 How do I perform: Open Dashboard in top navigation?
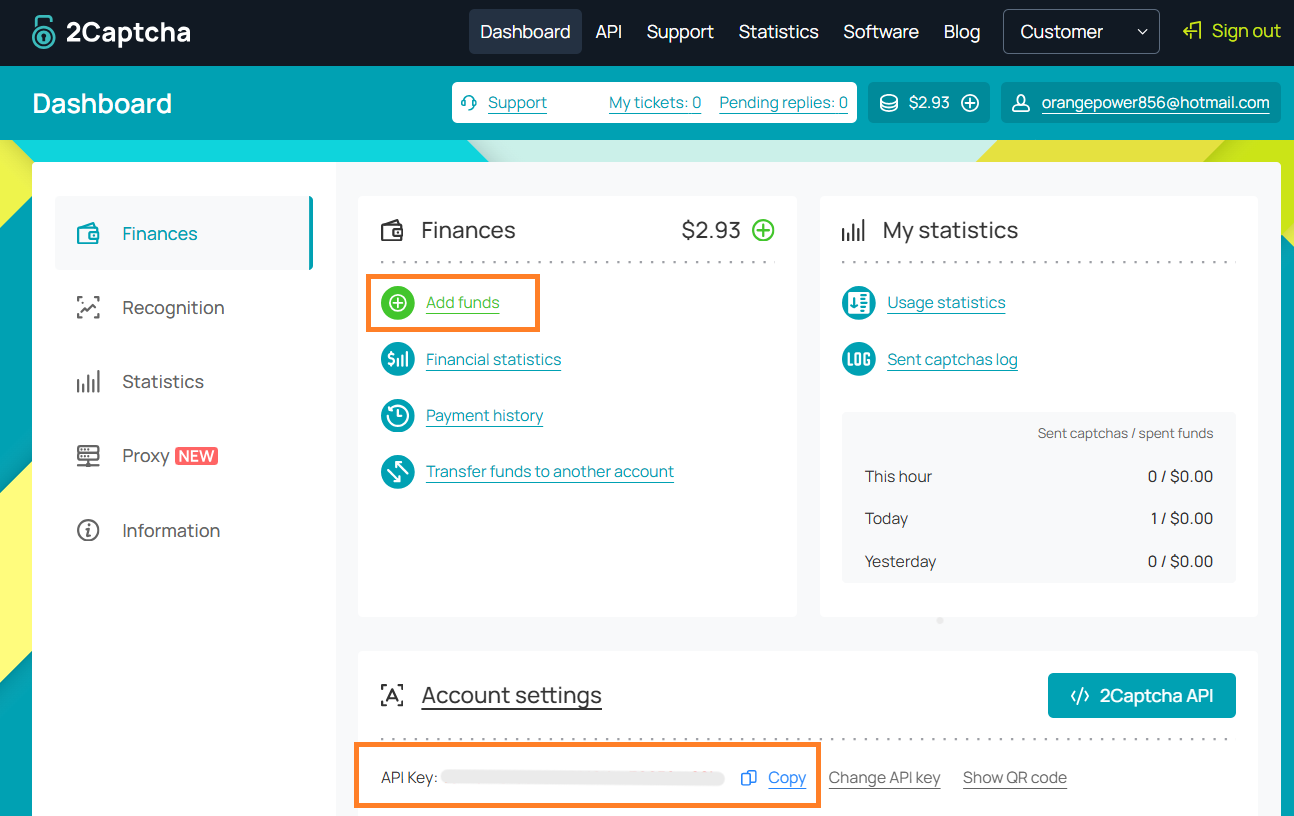(x=525, y=32)
